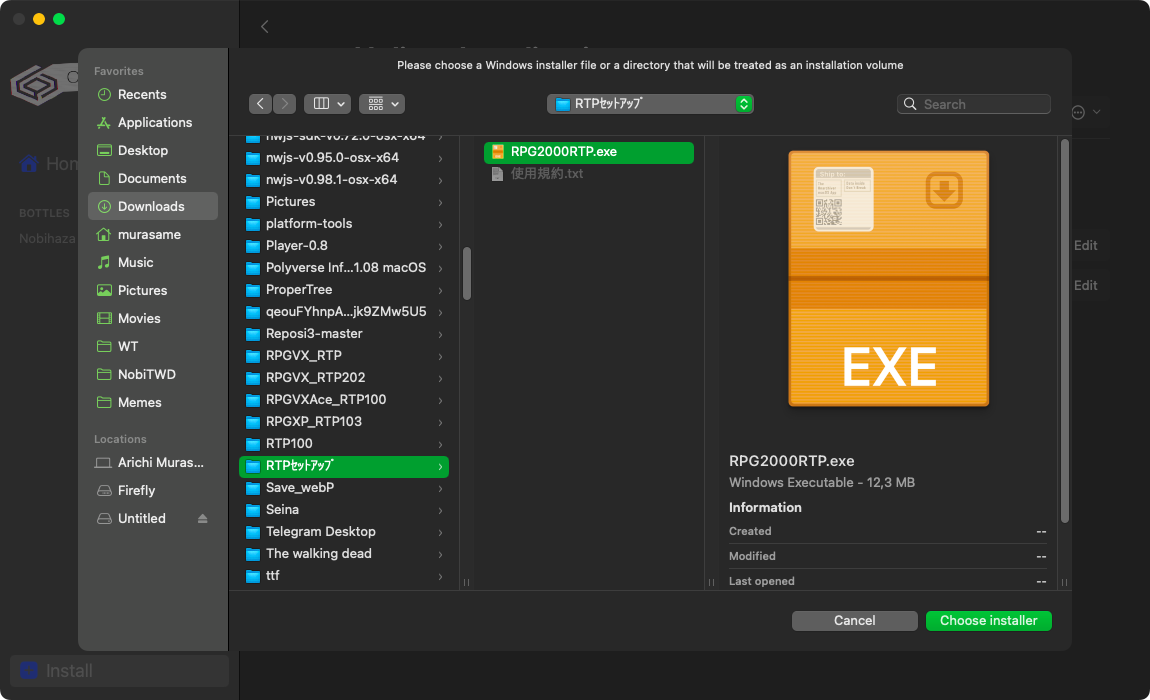Go to Desktop in the sidebar
This screenshot has width=1150, height=700.
143,150
